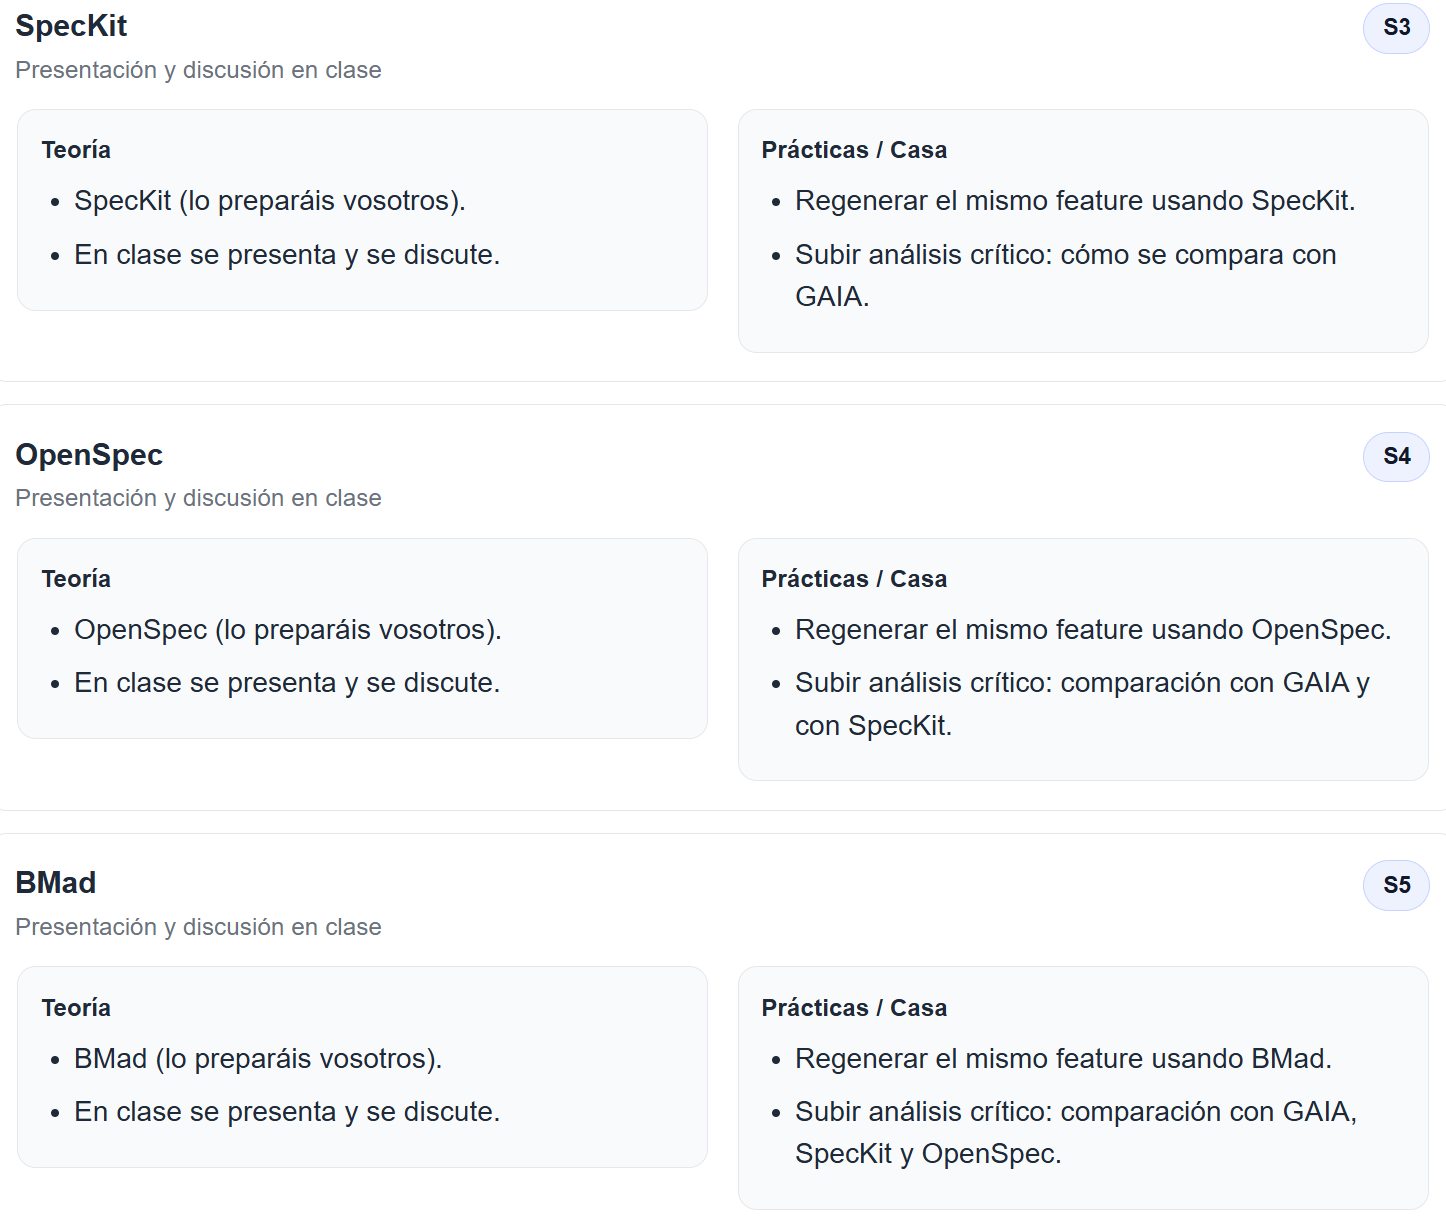Click 'Subir análisis crítico: cómo se compara' item

(1066, 275)
